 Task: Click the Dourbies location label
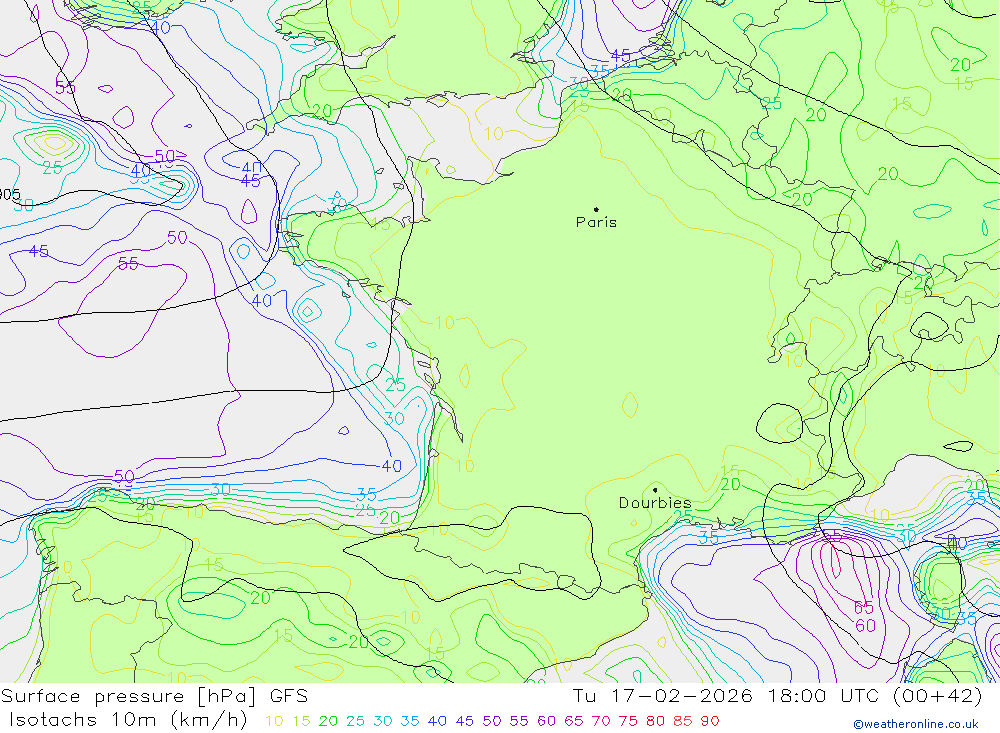tap(655, 503)
